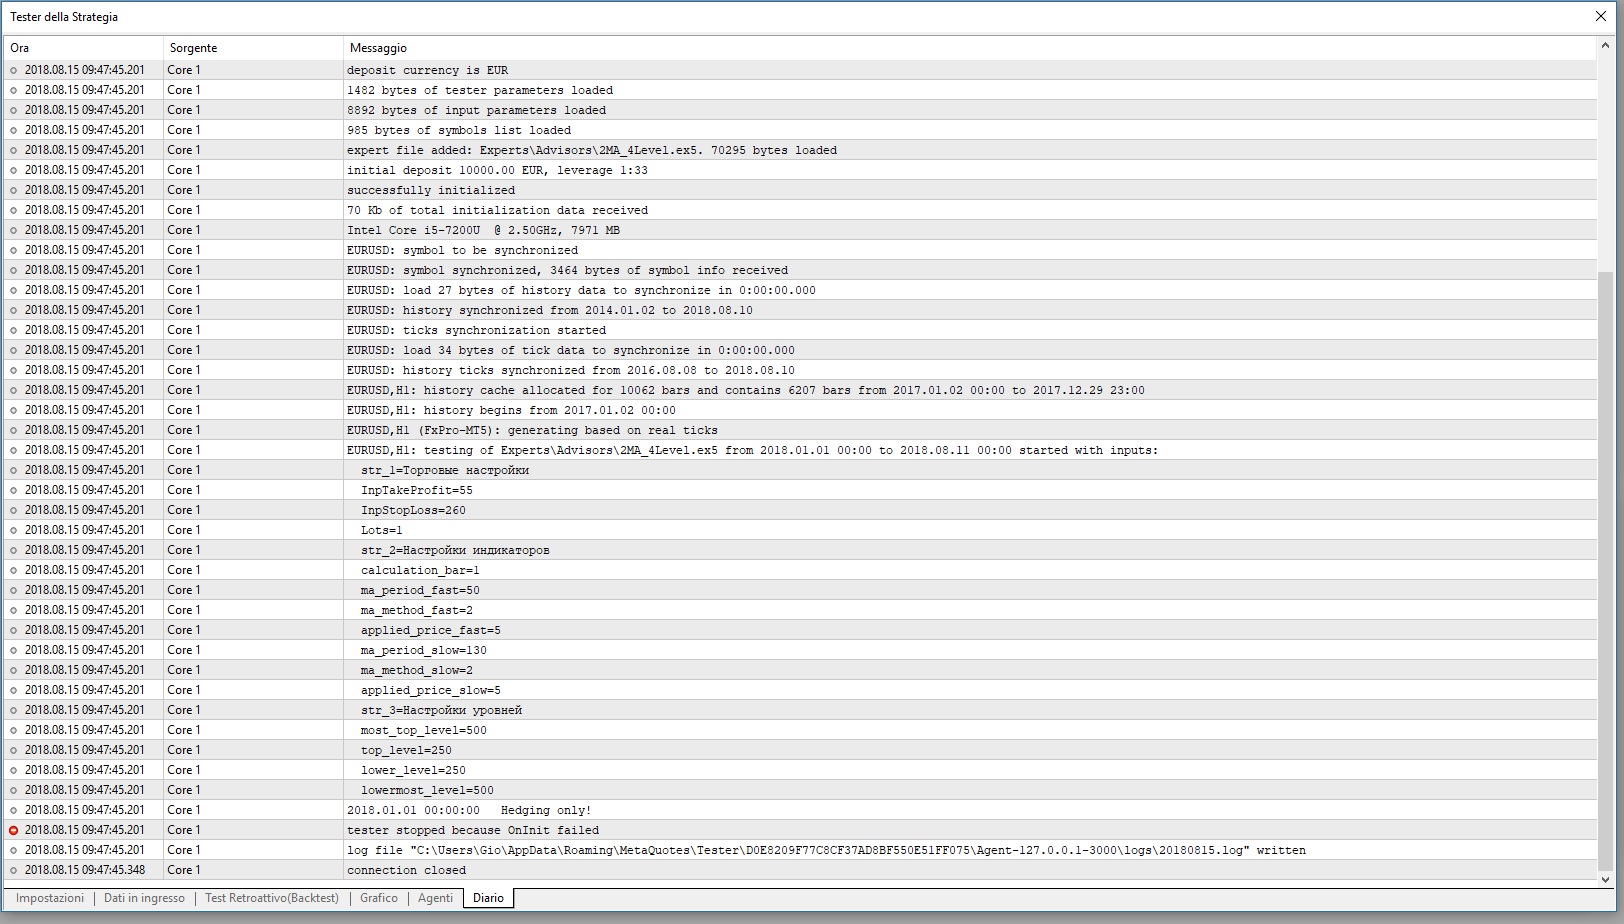The image size is (1624, 924).
Task: Switch to the Test Retroattivo(Backtest) tab
Action: [x=271, y=898]
